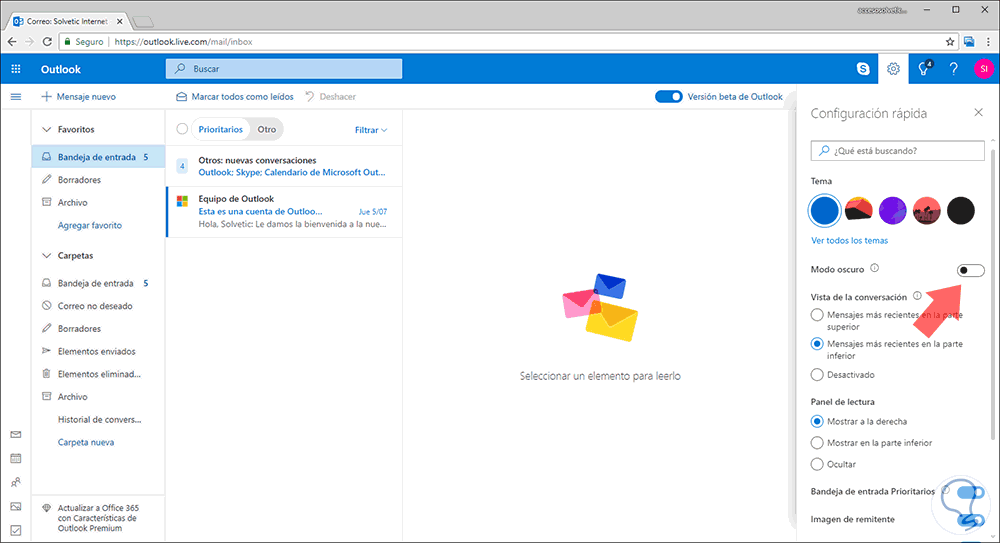Image resolution: width=1000 pixels, height=543 pixels.
Task: Select Mensajes más recientes en la parte superior
Action: click(x=817, y=315)
